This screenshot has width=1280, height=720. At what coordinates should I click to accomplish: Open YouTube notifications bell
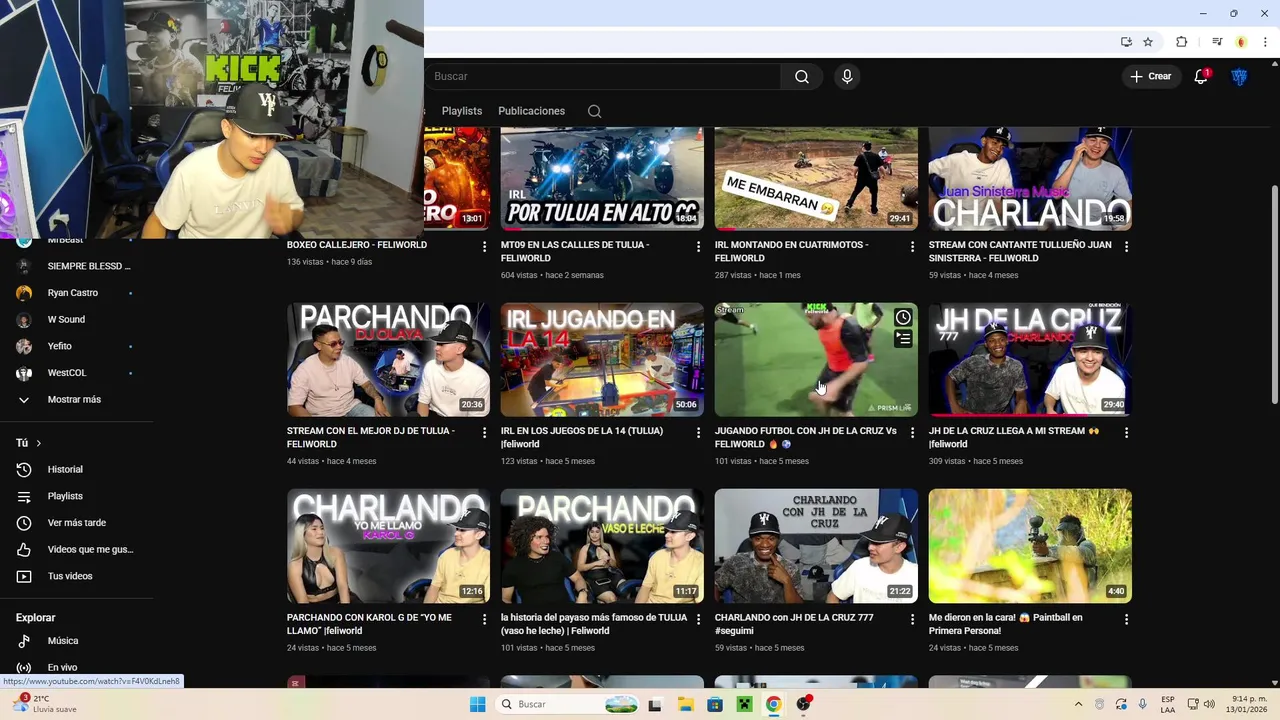pos(1201,77)
